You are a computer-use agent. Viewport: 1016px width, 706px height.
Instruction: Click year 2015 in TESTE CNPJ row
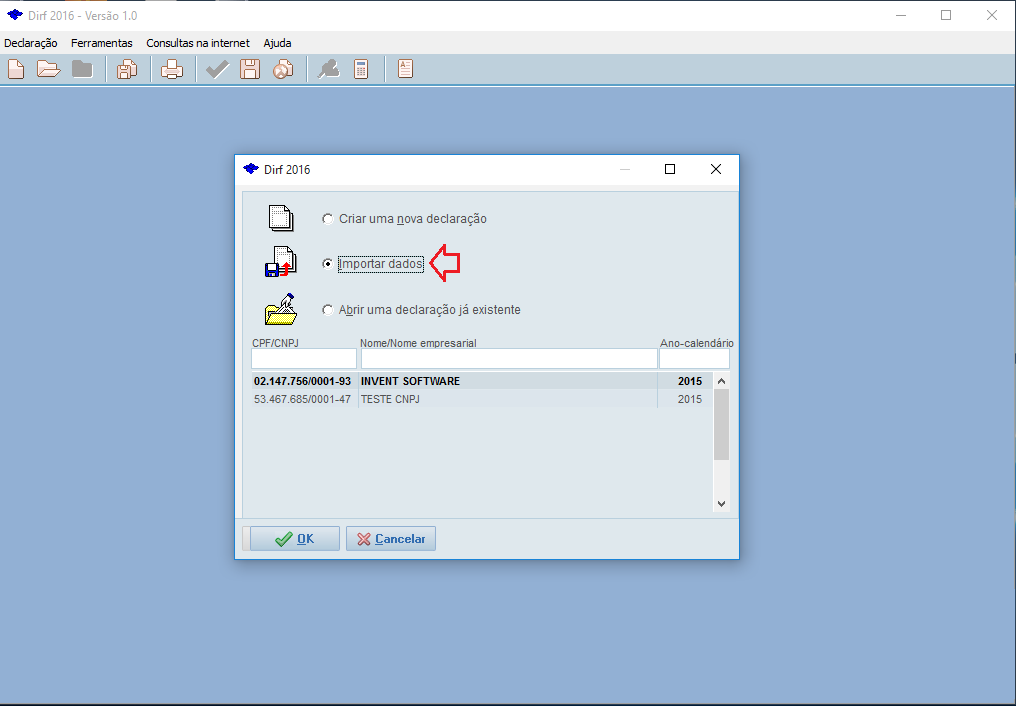tap(690, 399)
